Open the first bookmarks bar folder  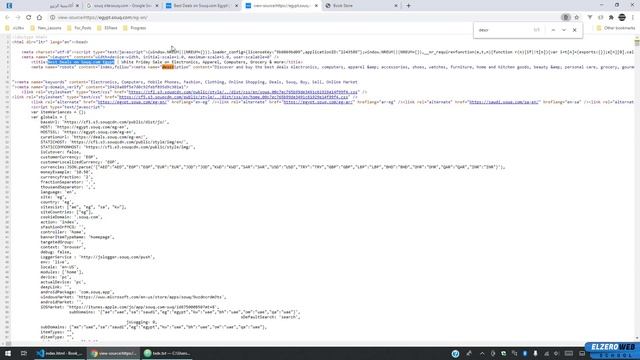pos(15,28)
